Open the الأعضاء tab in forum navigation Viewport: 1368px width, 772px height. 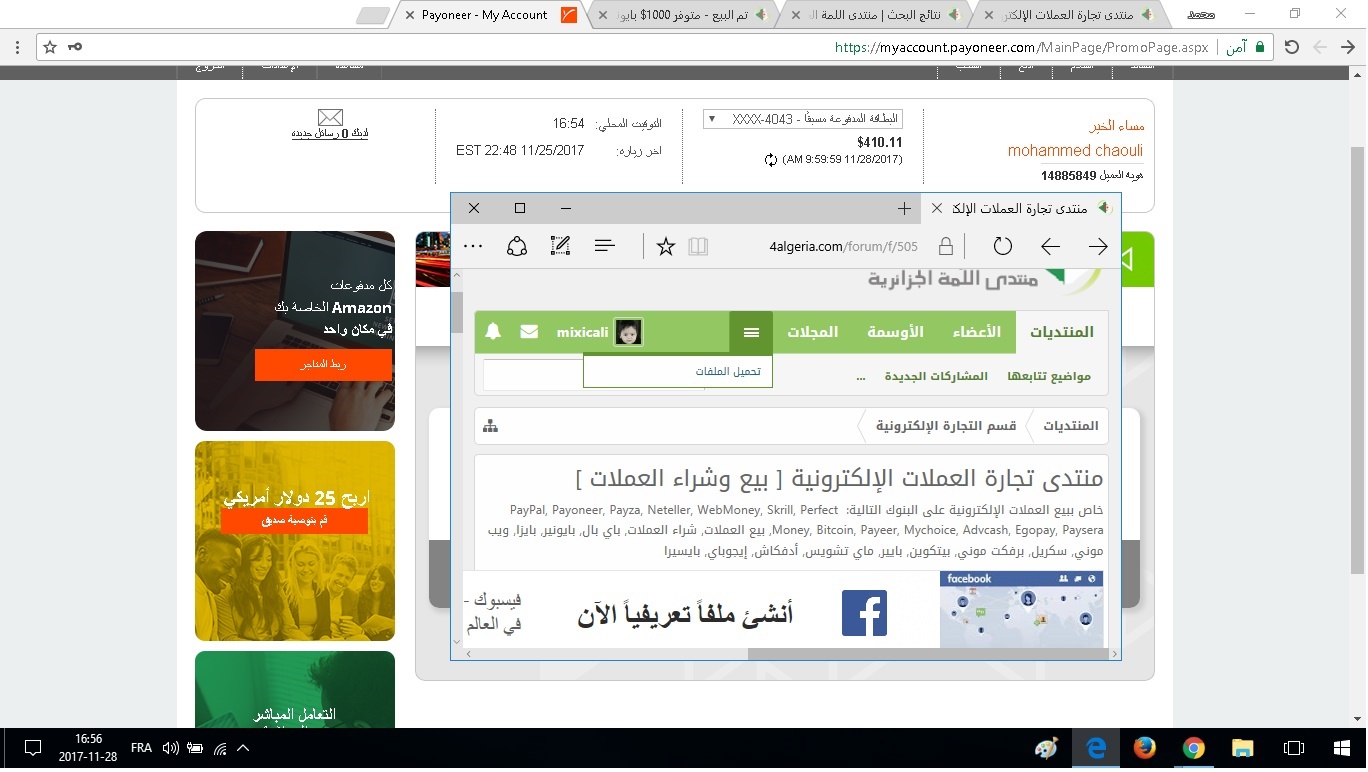(x=975, y=332)
